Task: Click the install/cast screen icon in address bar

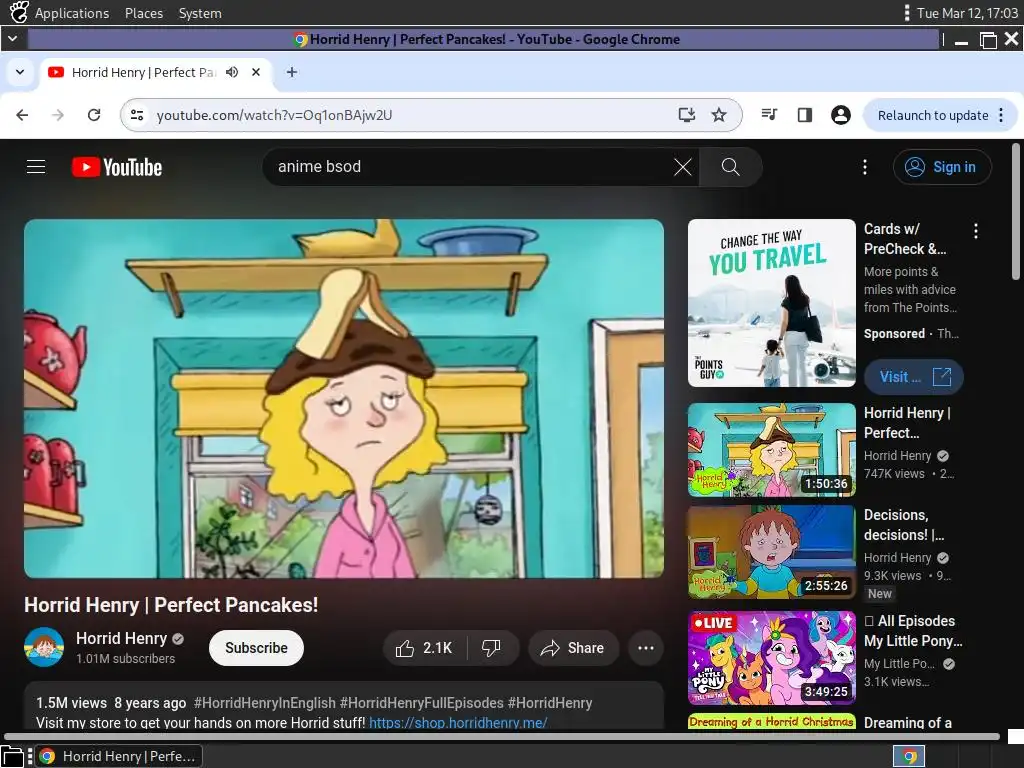Action: [x=686, y=115]
